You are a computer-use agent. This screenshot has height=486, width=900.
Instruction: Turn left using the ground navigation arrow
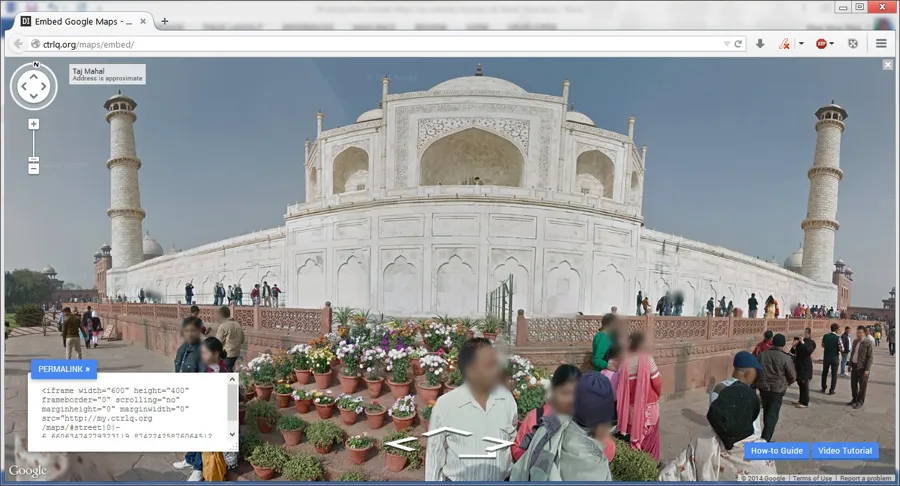pyautogui.click(x=400, y=442)
